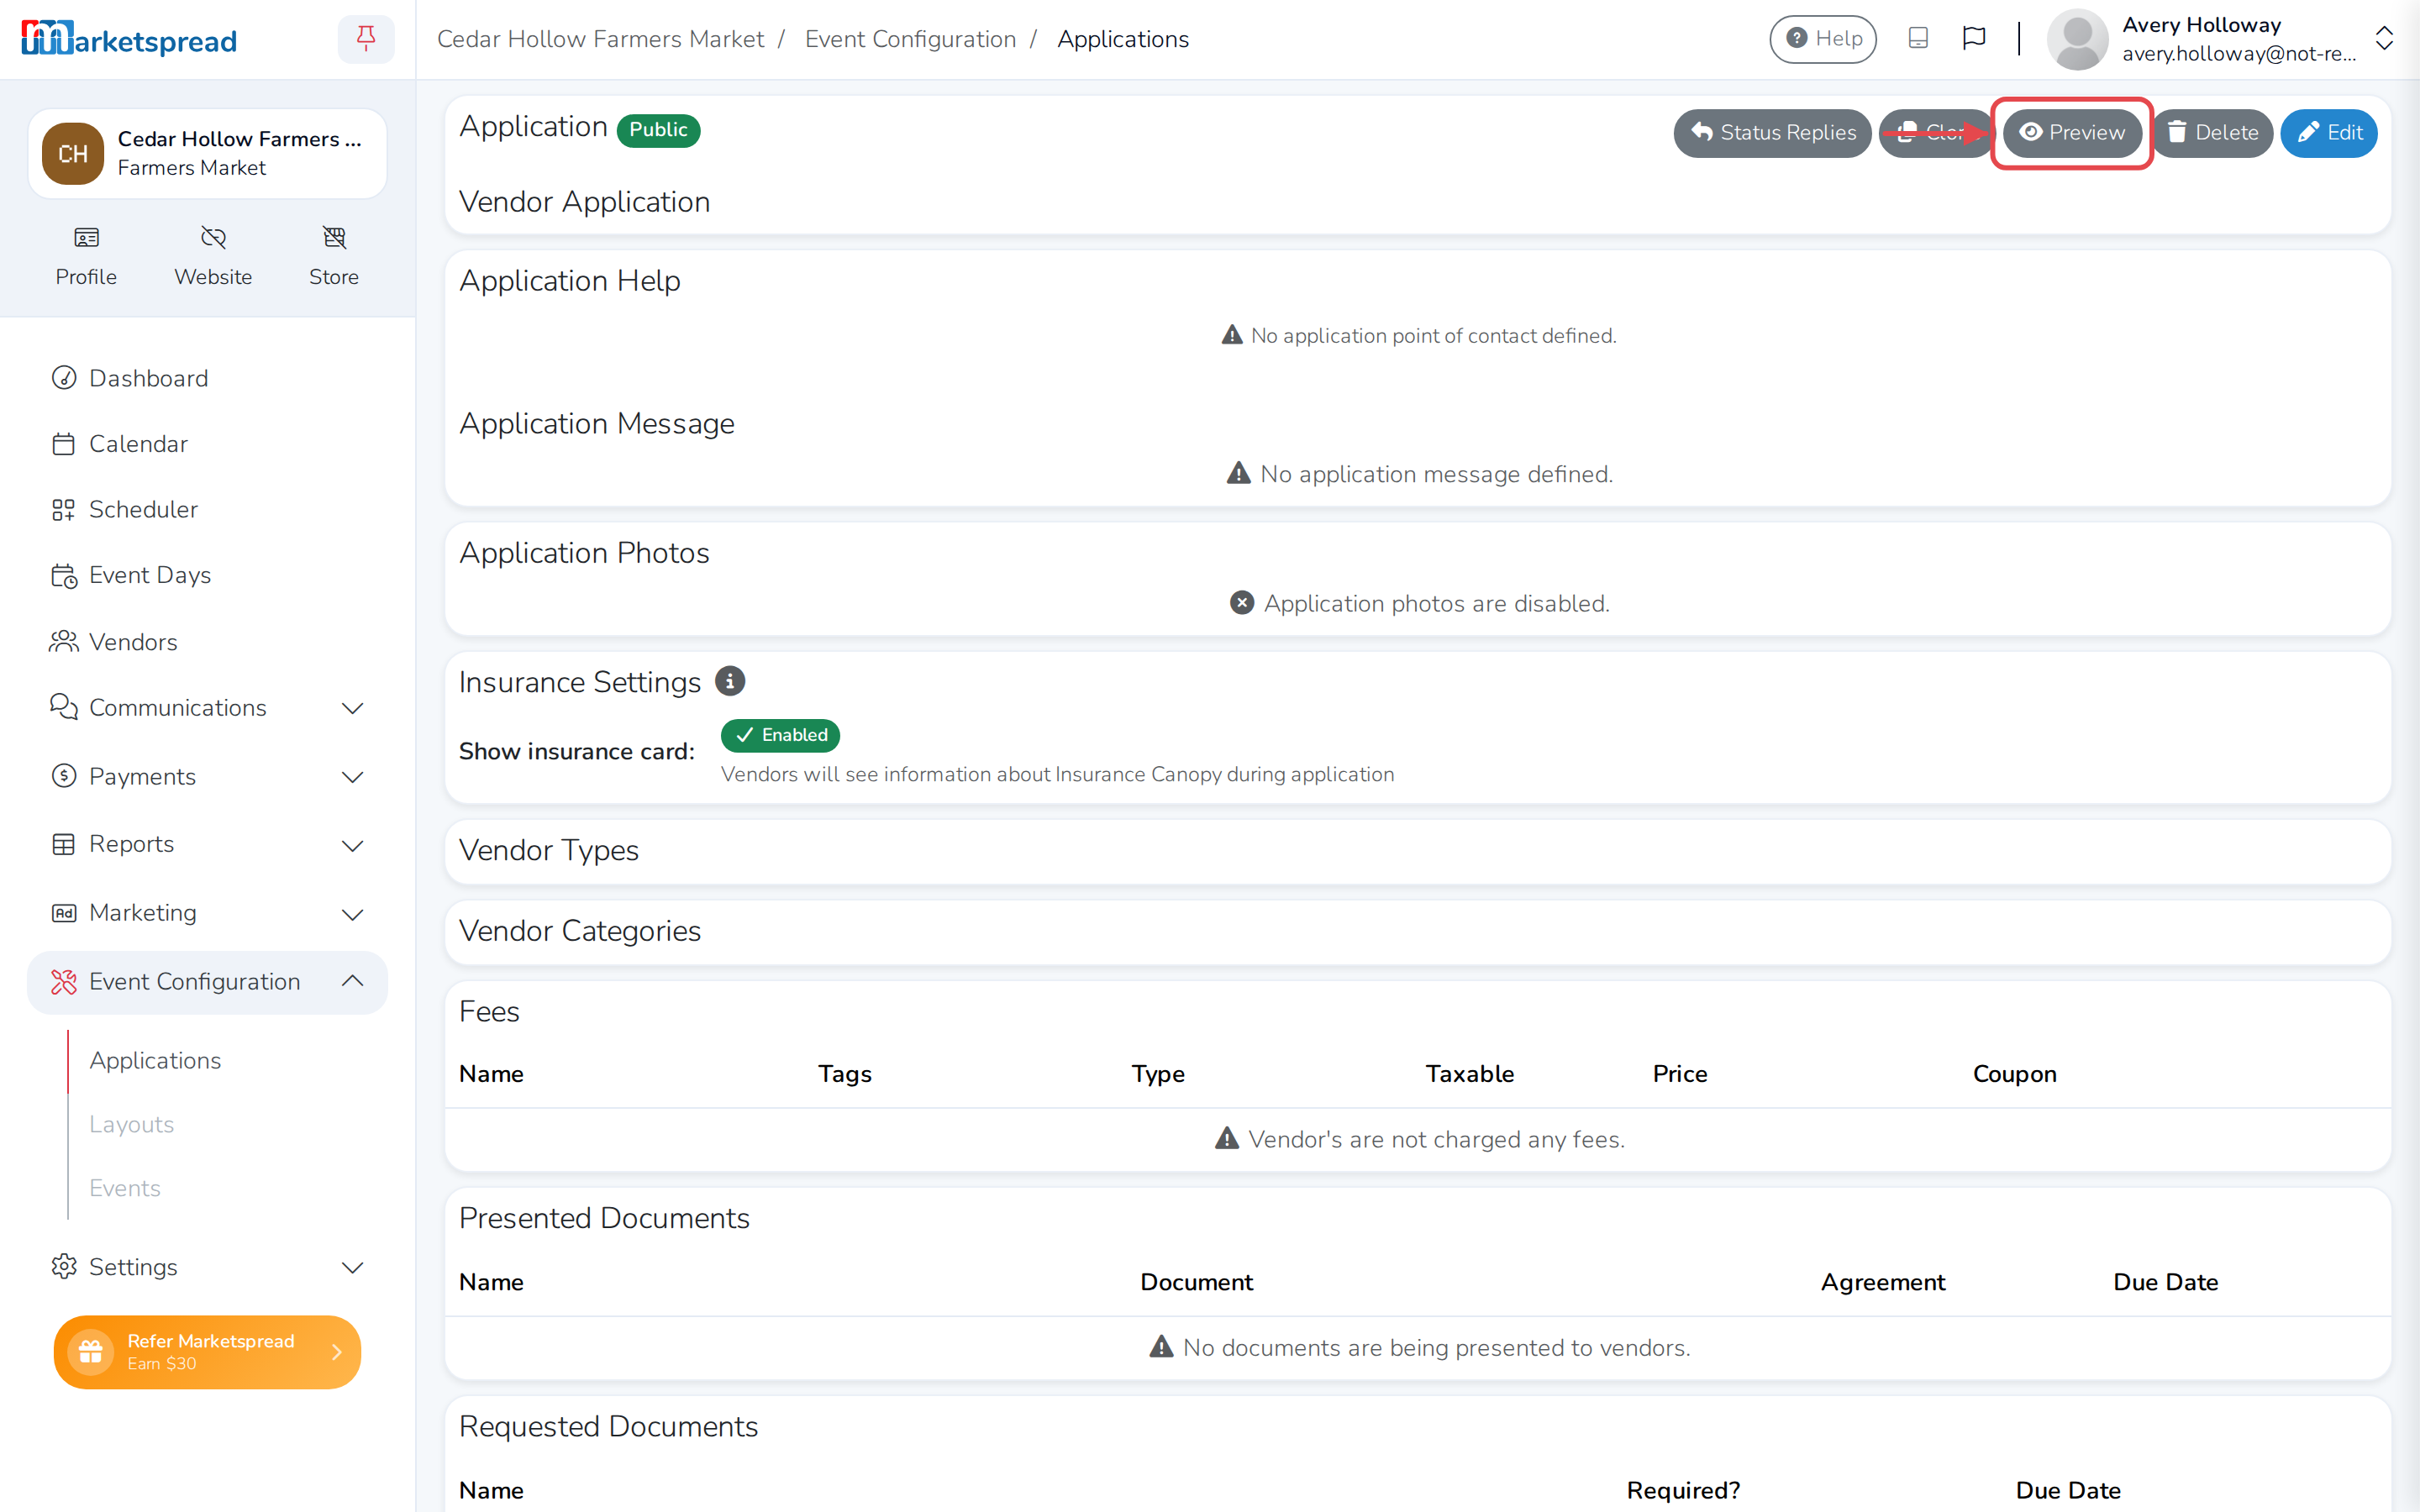Click the CH market badge
Viewport: 2420px width, 1512px height.
(x=73, y=154)
